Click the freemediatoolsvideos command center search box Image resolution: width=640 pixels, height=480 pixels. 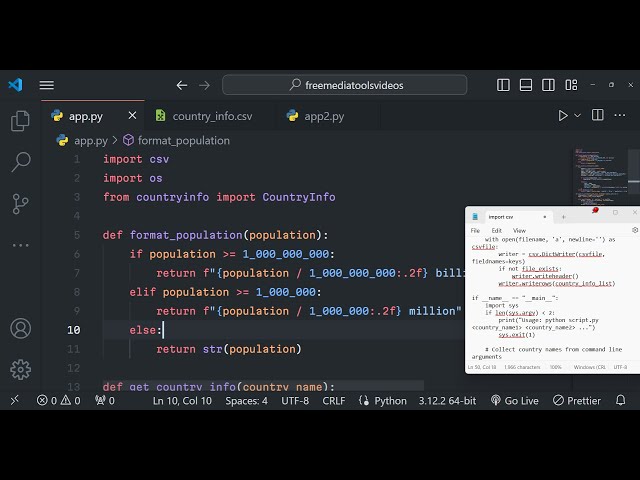coord(356,85)
